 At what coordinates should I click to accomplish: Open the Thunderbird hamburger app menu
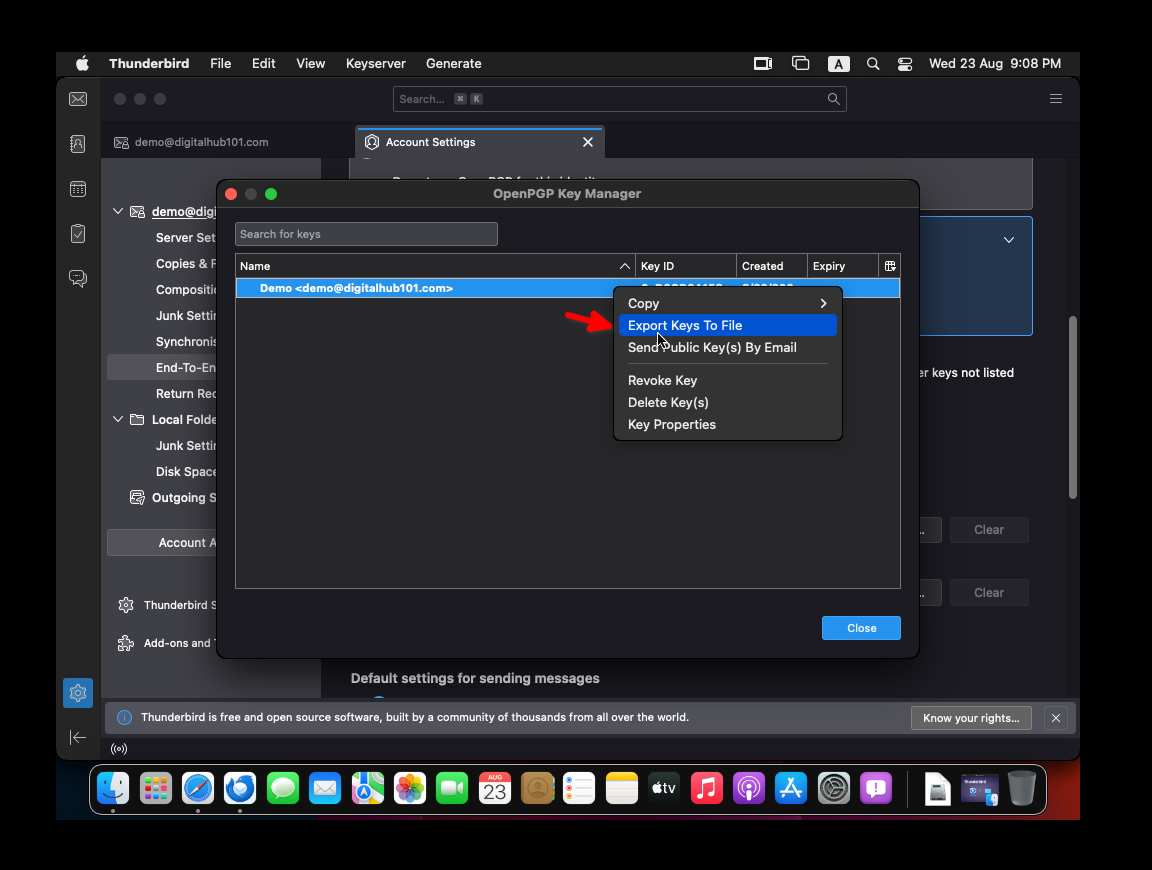1056,99
